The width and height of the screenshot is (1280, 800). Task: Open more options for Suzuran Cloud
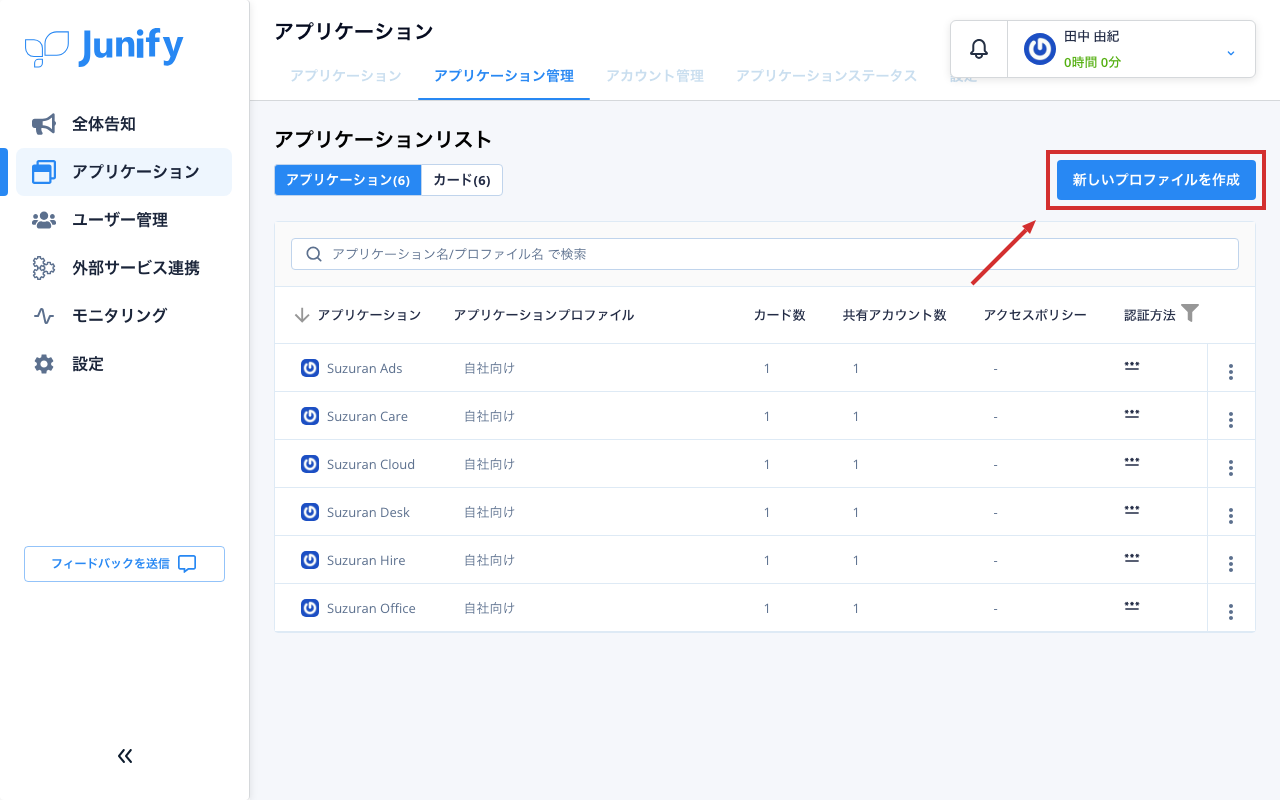point(1231,468)
